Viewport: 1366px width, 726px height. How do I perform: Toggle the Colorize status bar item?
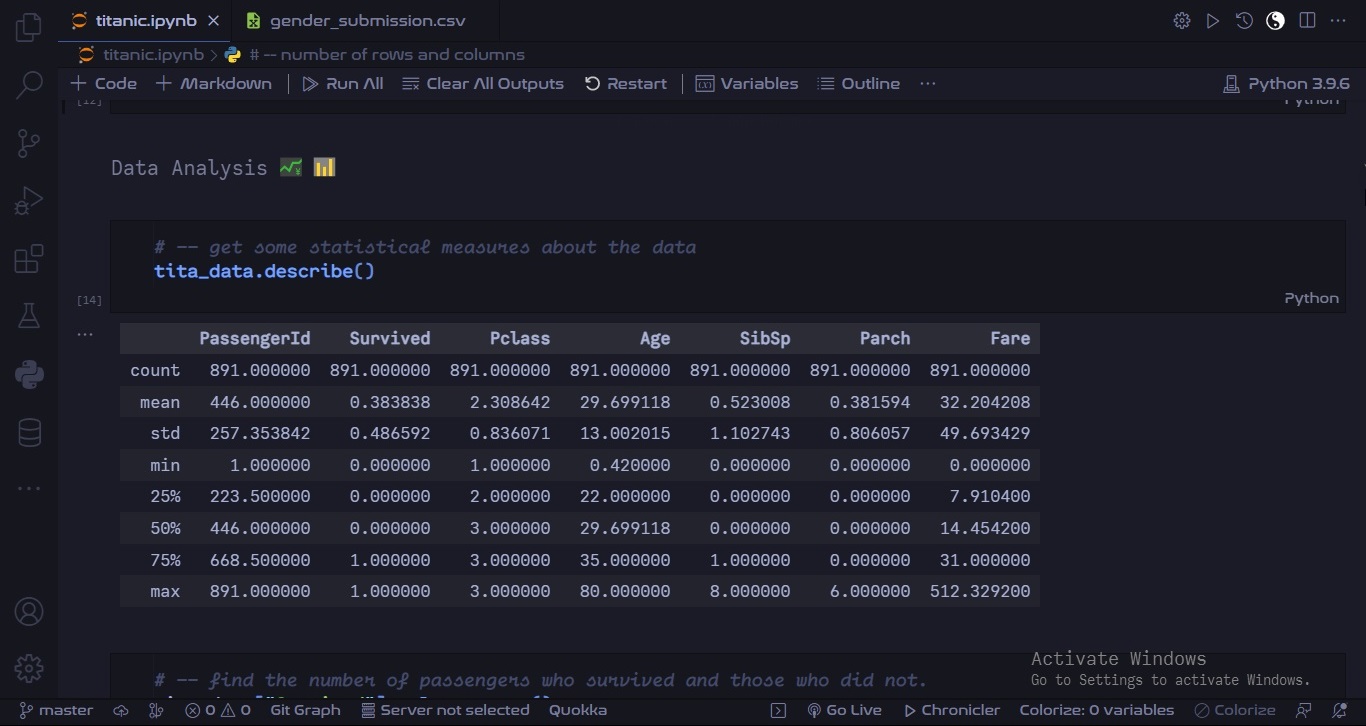coord(1235,710)
